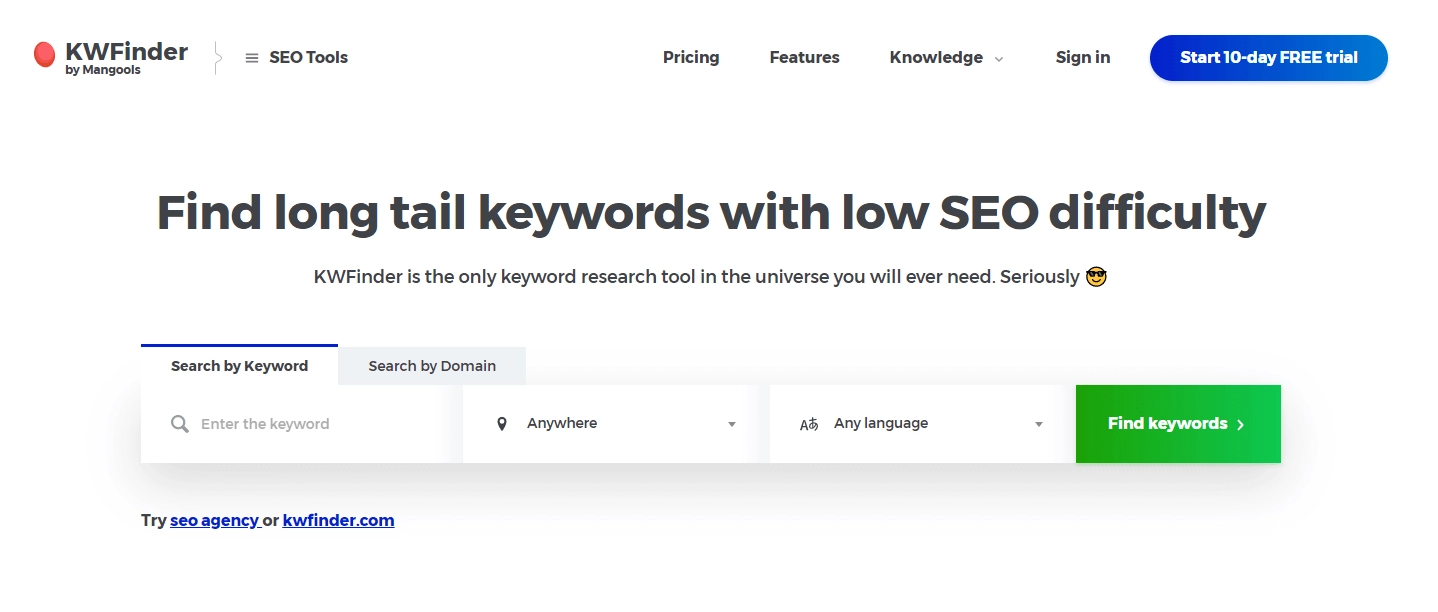This screenshot has width=1438, height=612.
Task: Select the Search by Keyword tab
Action: 239,366
